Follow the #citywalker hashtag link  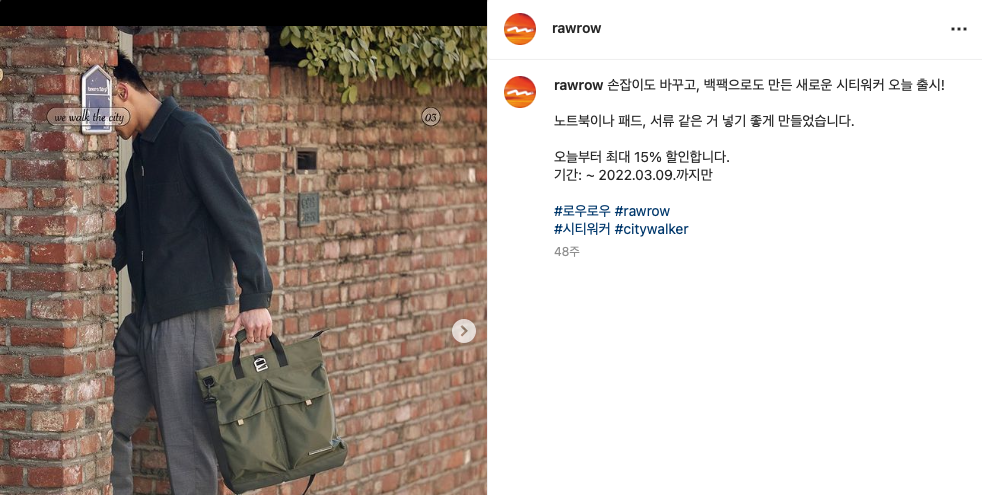point(651,229)
